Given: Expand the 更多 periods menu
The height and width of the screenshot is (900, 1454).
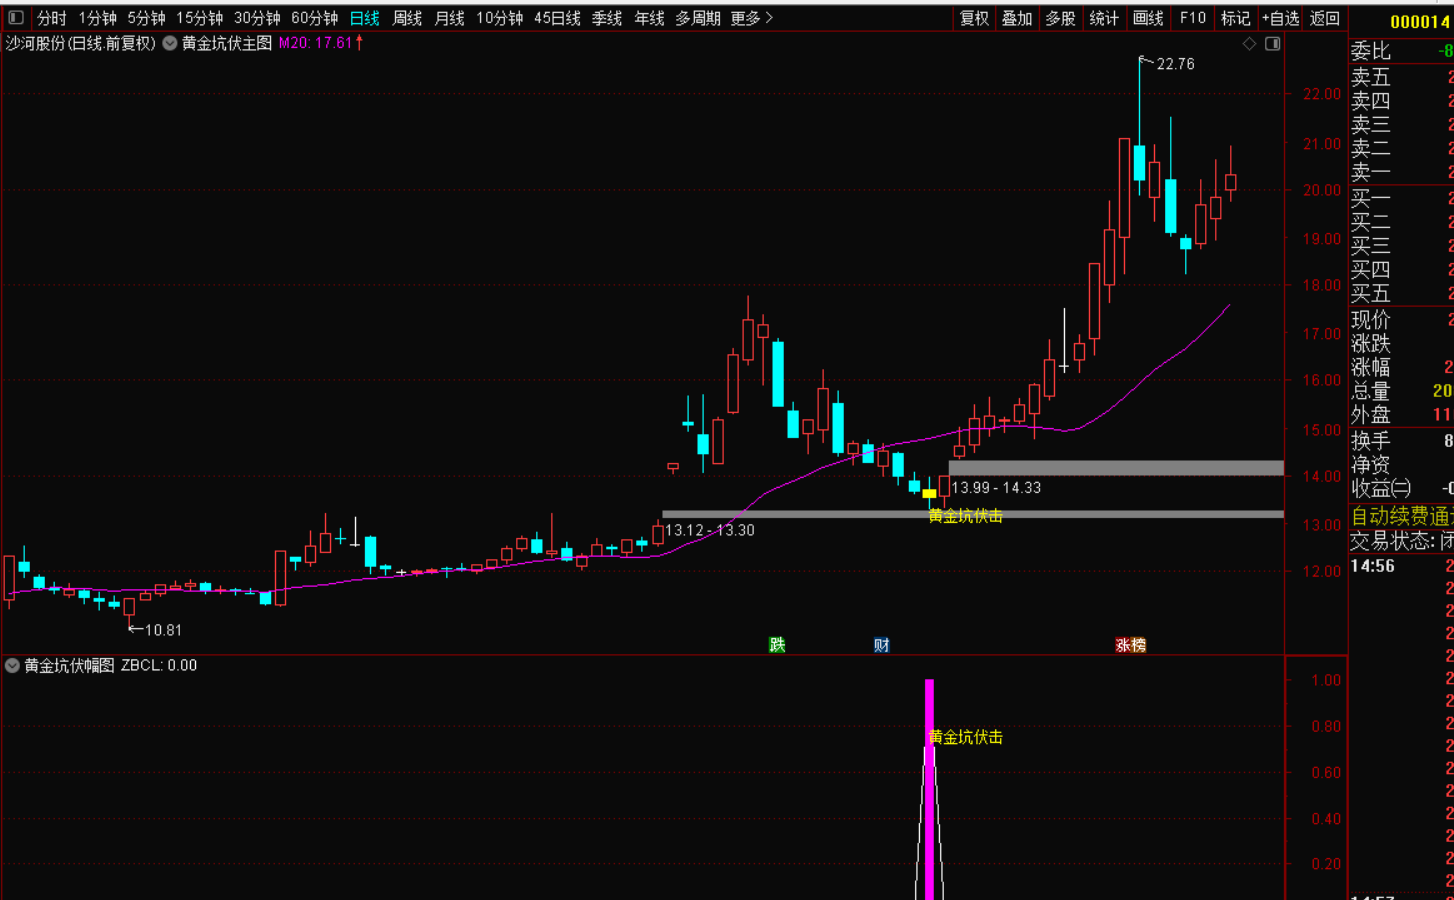Looking at the screenshot, I should pyautogui.click(x=751, y=18).
